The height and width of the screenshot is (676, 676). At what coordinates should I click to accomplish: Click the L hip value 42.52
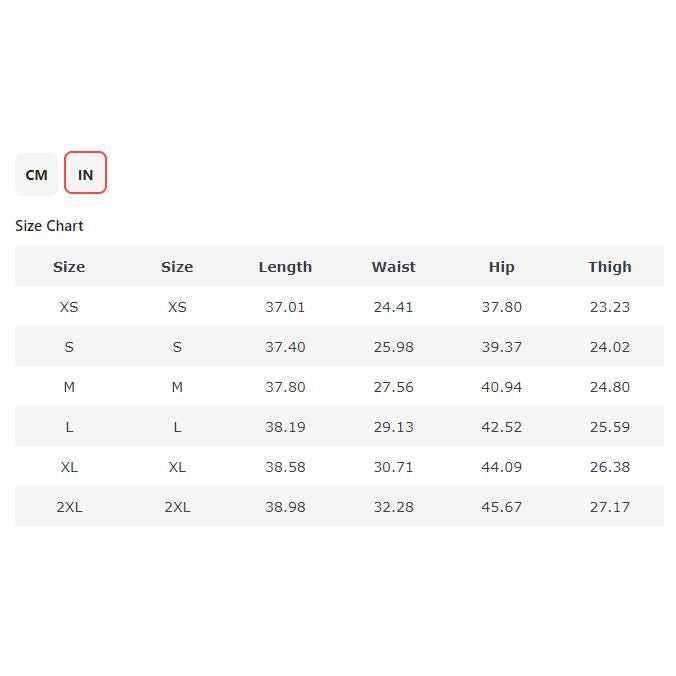click(x=501, y=427)
